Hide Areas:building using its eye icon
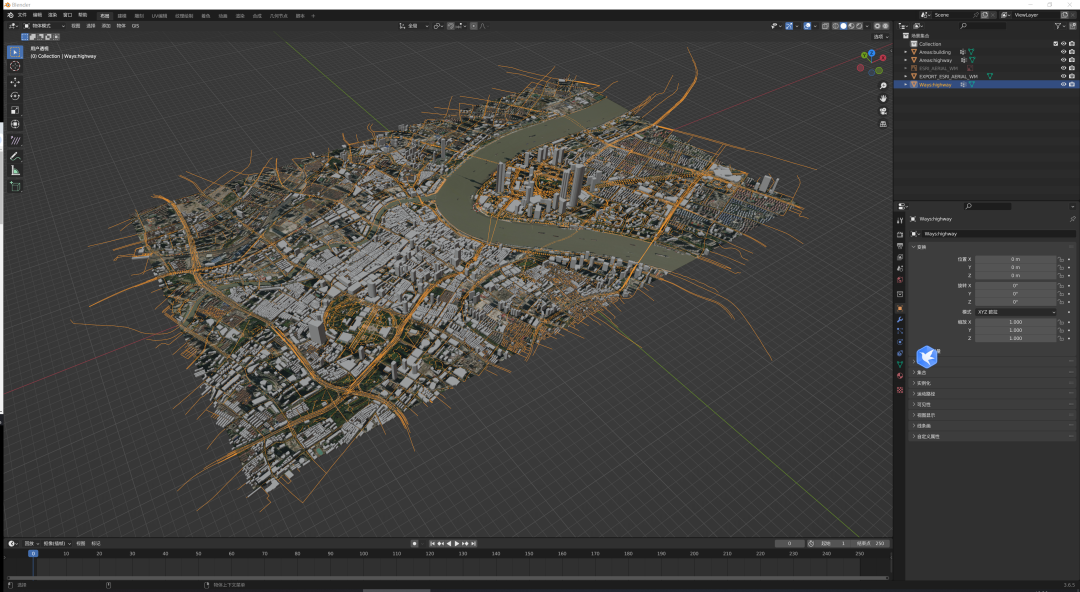 click(1063, 52)
